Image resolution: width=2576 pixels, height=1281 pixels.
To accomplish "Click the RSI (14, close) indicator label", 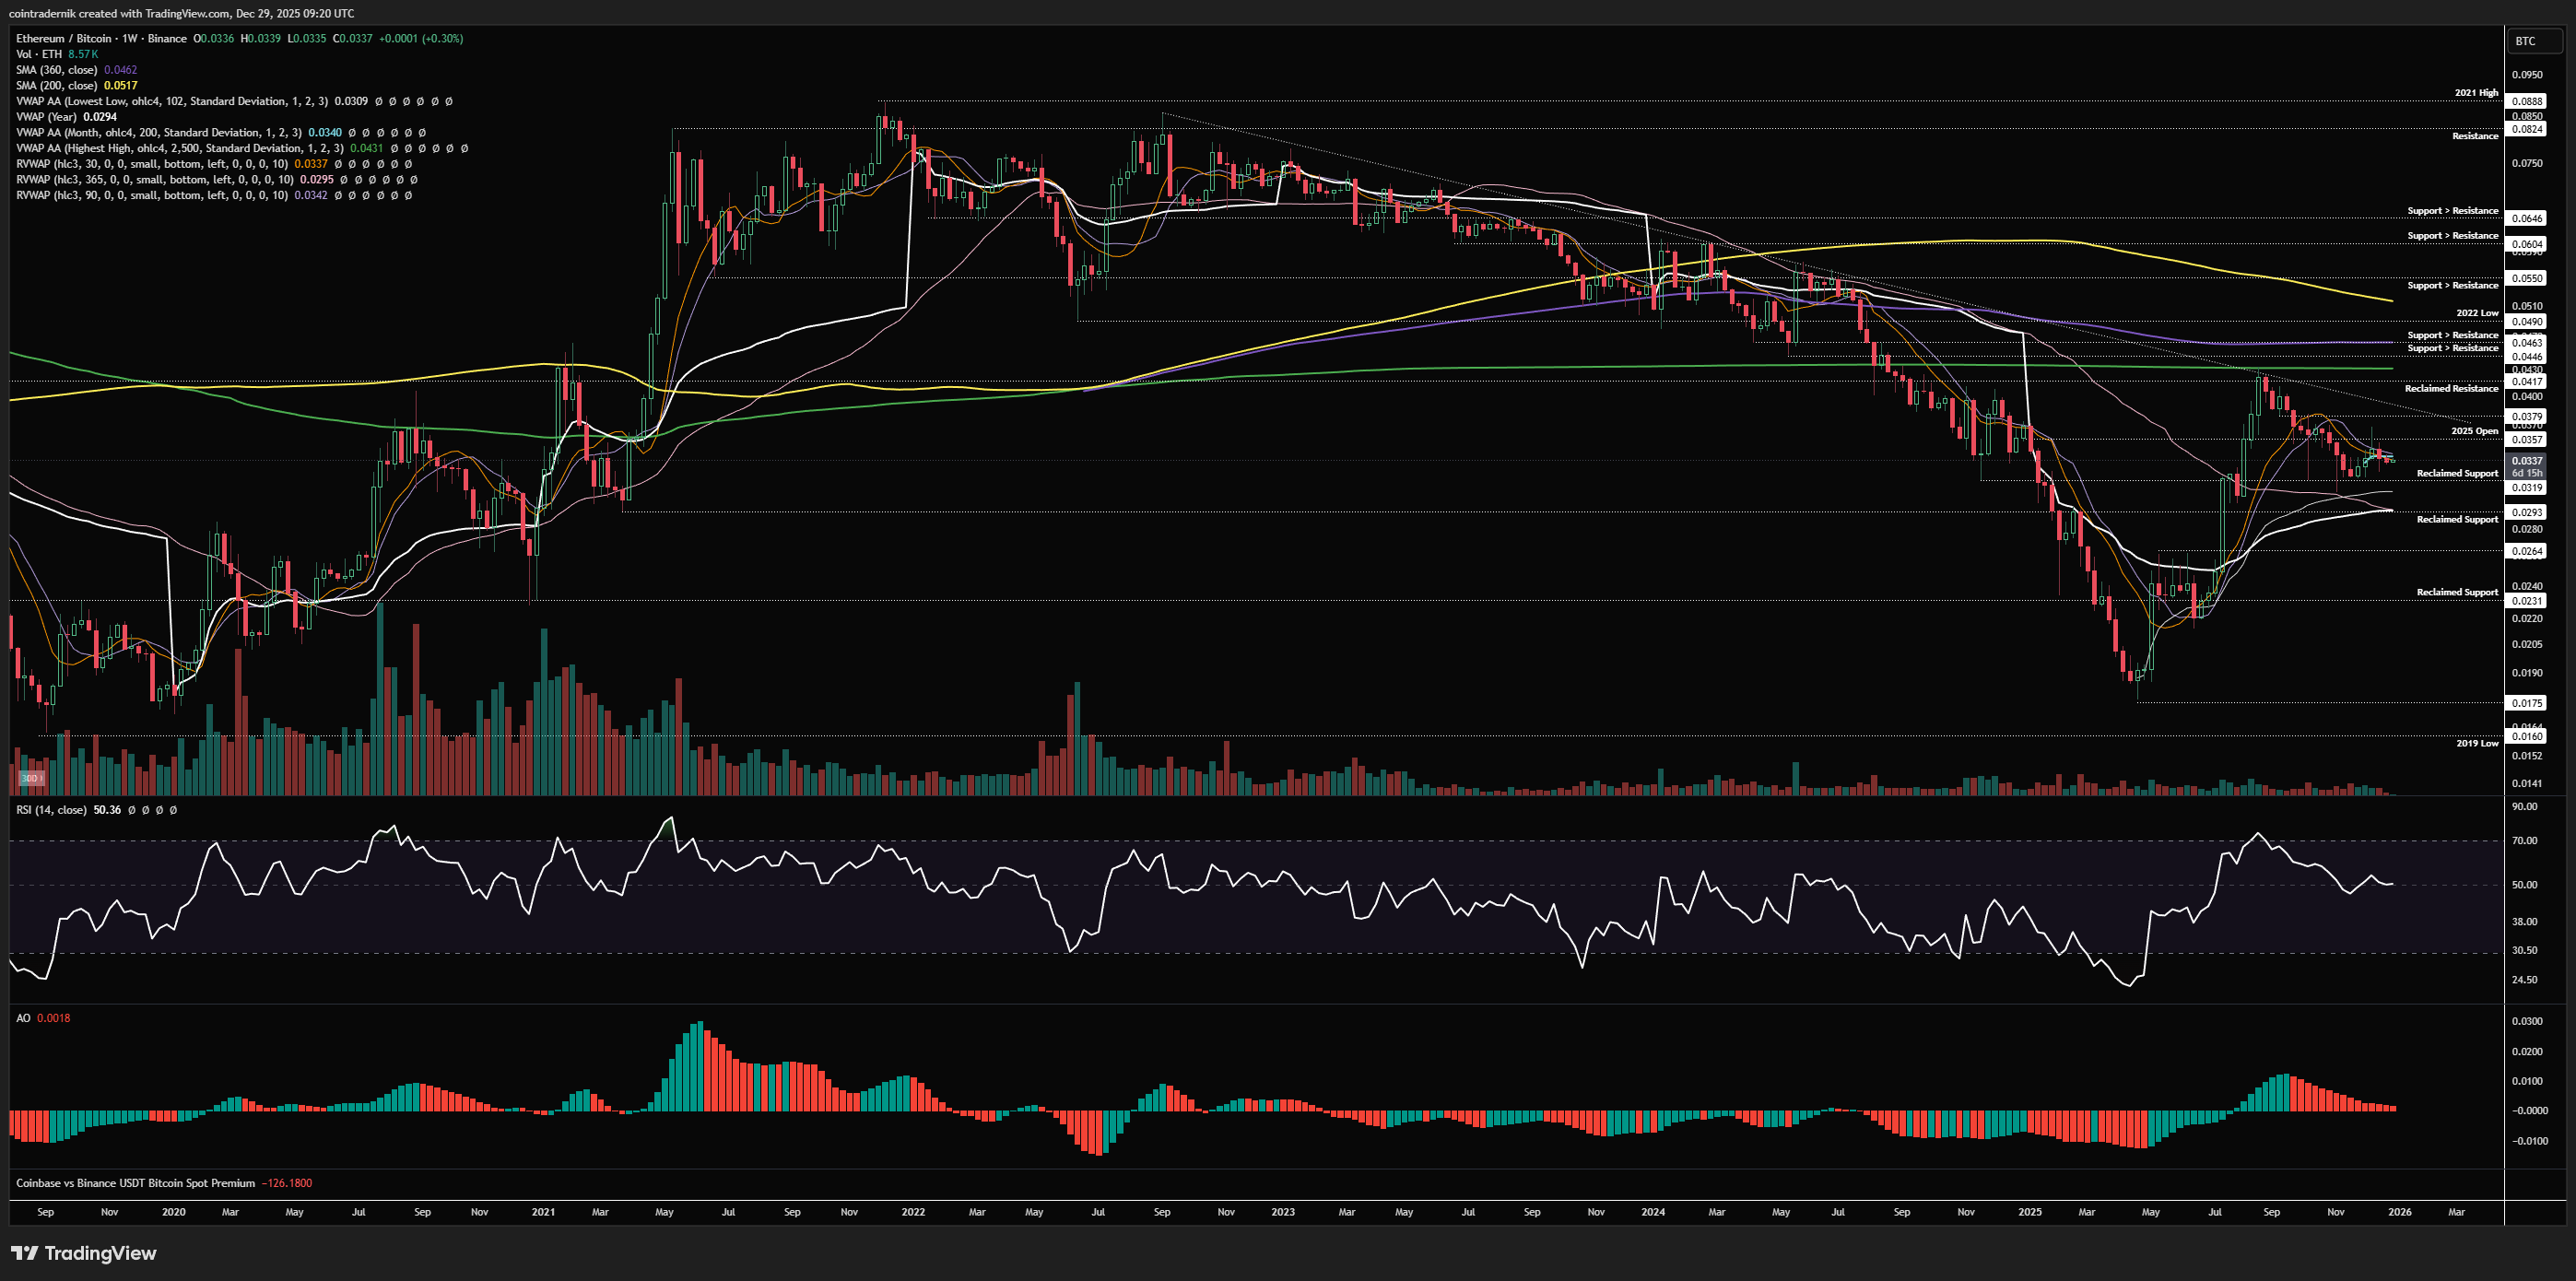I will pos(51,809).
